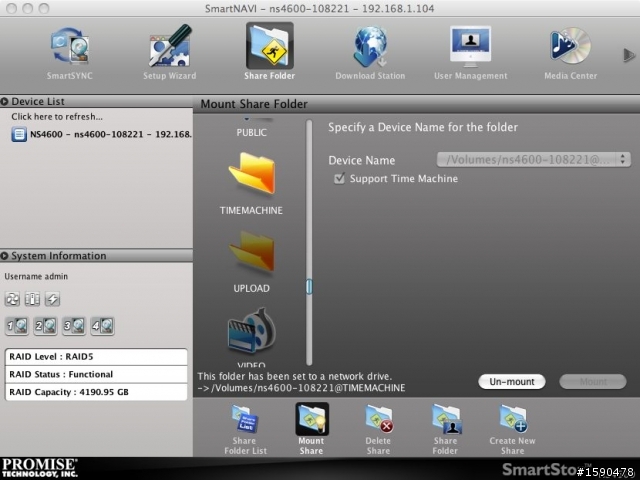640x480 pixels.
Task: Click the lightning bolt power icon
Action: pyautogui.click(x=52, y=299)
